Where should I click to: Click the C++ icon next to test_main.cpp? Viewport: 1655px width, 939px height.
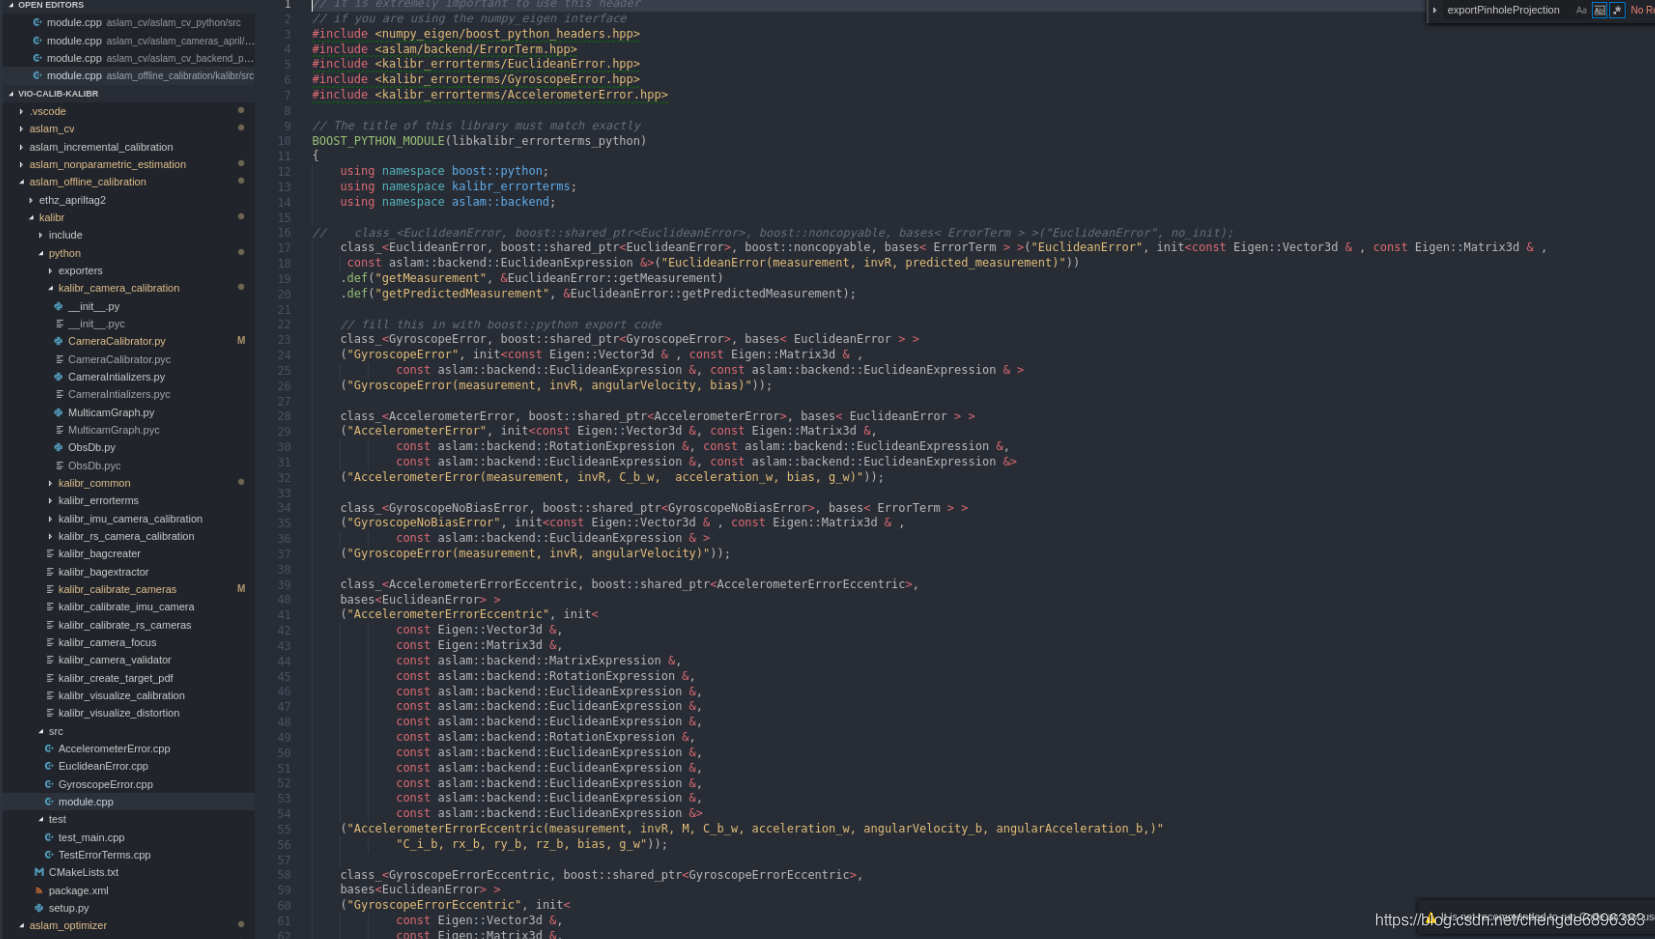pyautogui.click(x=49, y=837)
